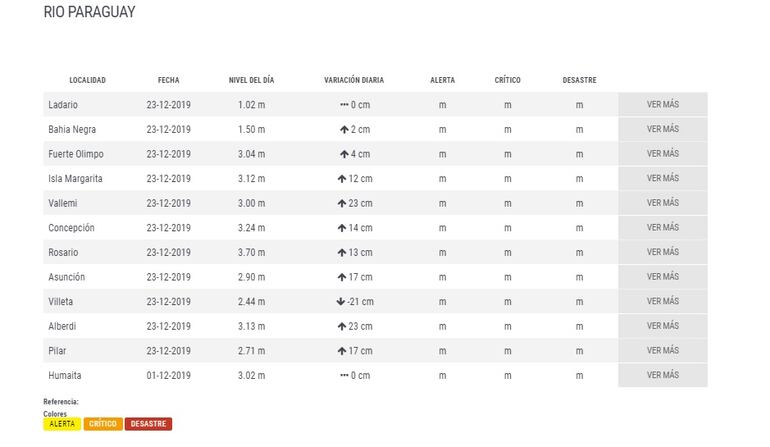770x447 pixels.
Task: Click the up arrow icon in Fuerte Olimpo row
Action: (x=344, y=154)
